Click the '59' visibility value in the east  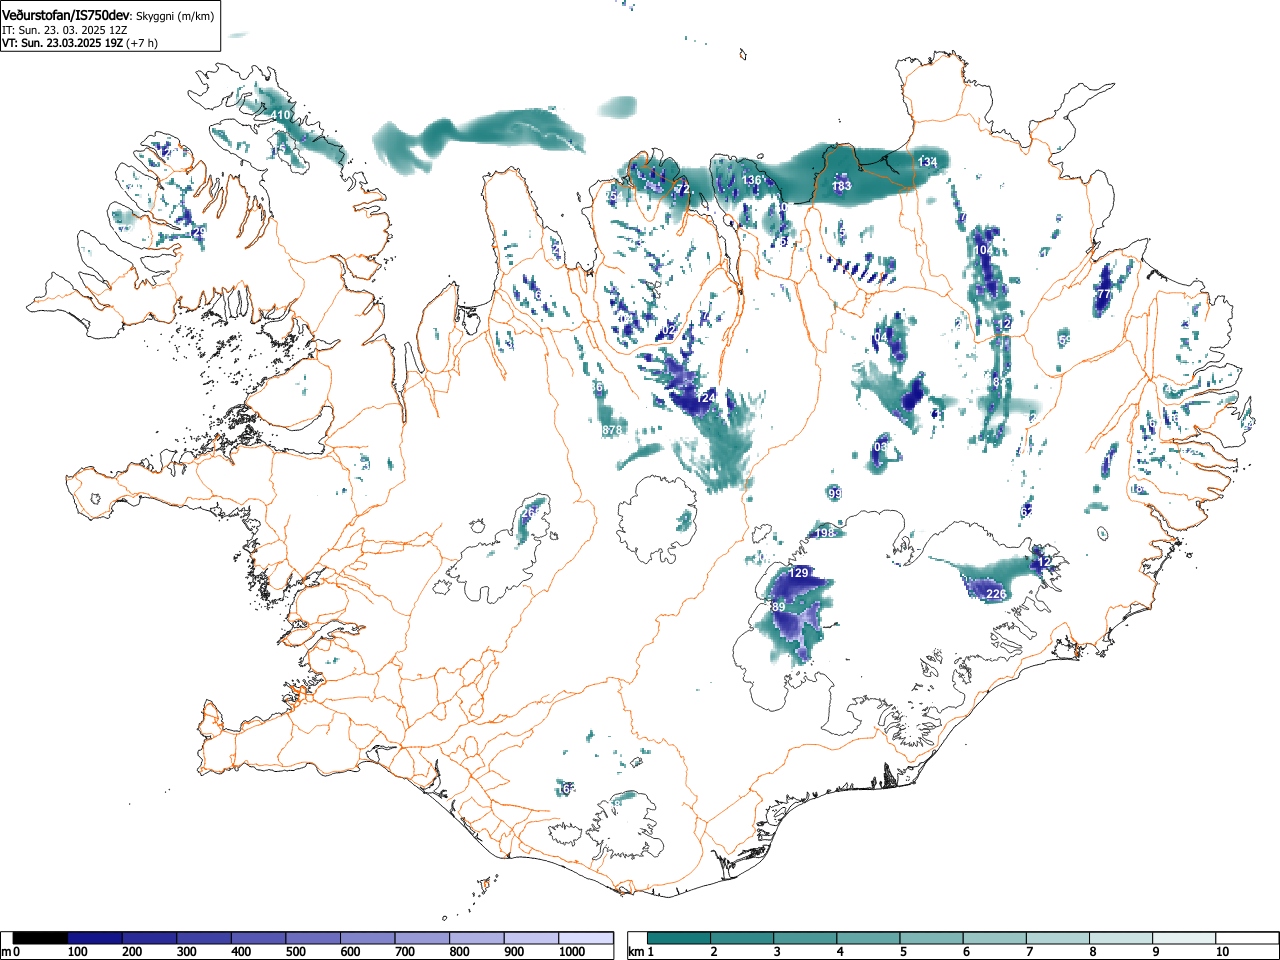[1064, 341]
